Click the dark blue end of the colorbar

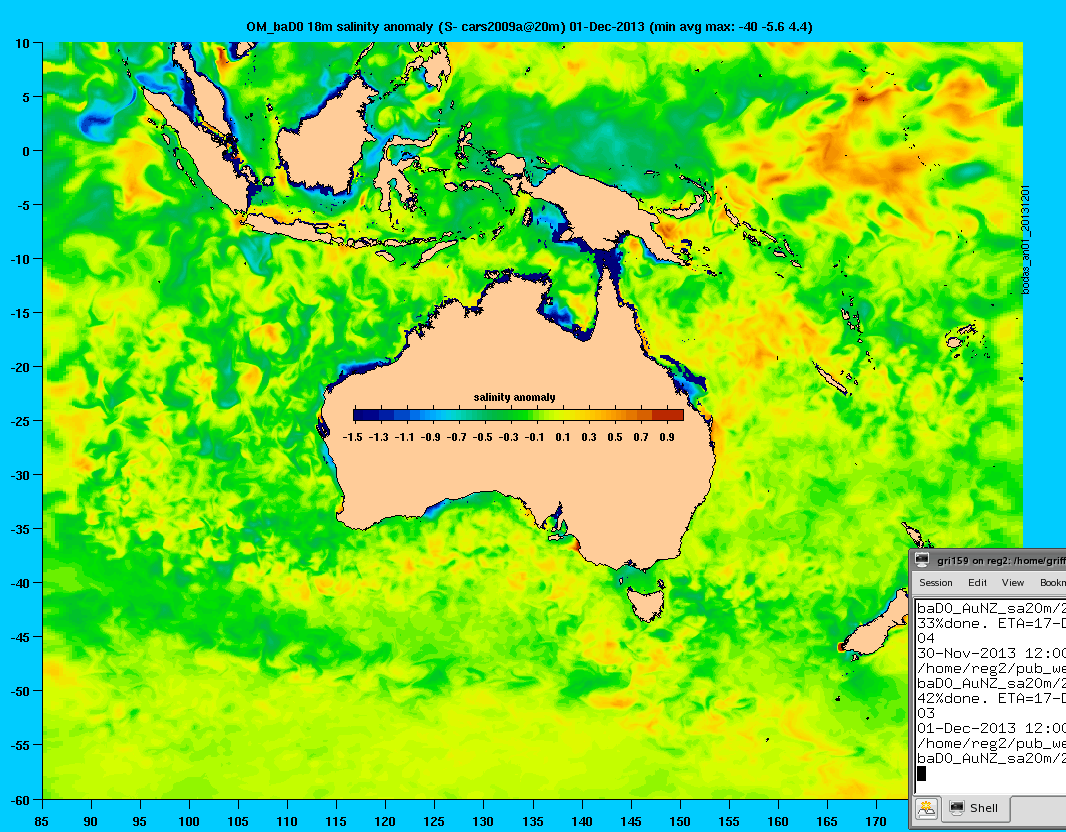coord(366,415)
